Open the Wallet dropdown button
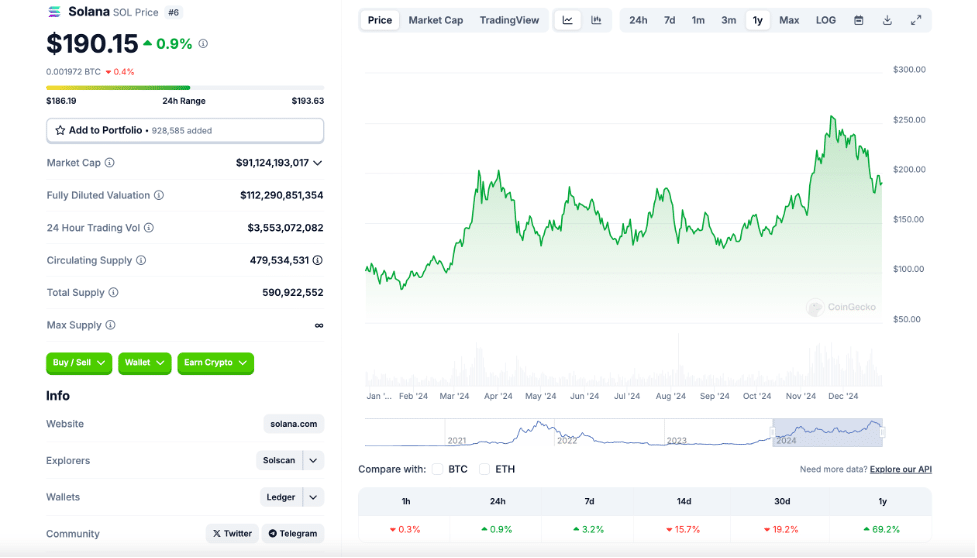This screenshot has height=558, width=977. click(145, 362)
